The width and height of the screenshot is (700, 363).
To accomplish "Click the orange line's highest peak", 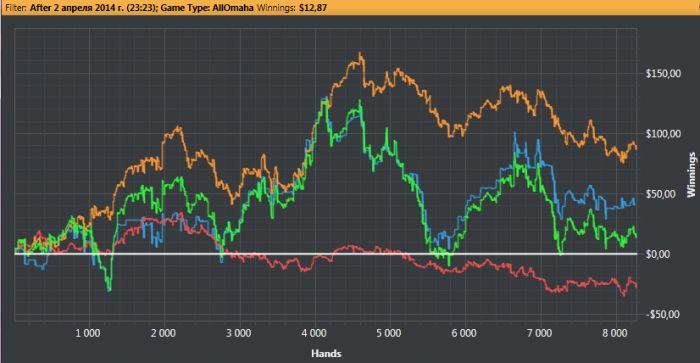I will coord(360,54).
